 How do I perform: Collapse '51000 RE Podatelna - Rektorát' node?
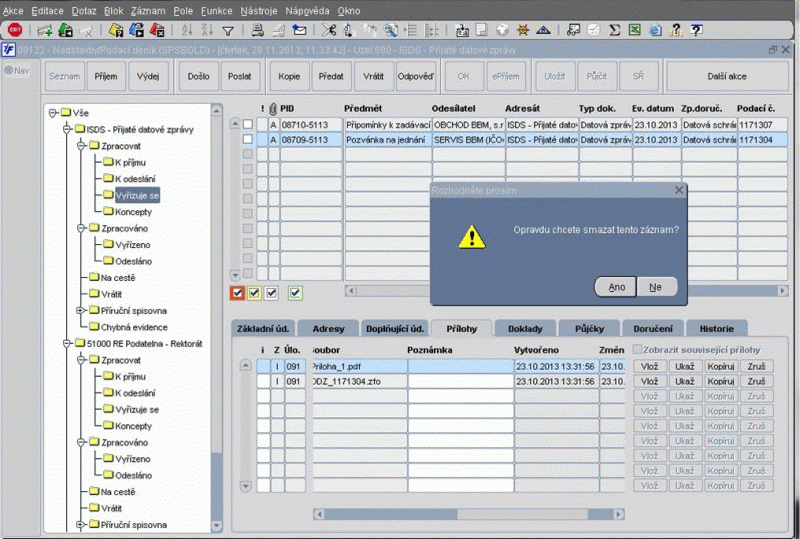tap(66, 343)
